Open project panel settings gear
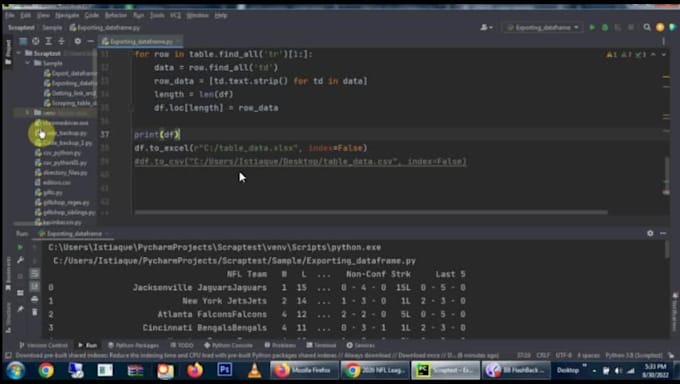Screen dimensions: 680x384 tap(78, 41)
